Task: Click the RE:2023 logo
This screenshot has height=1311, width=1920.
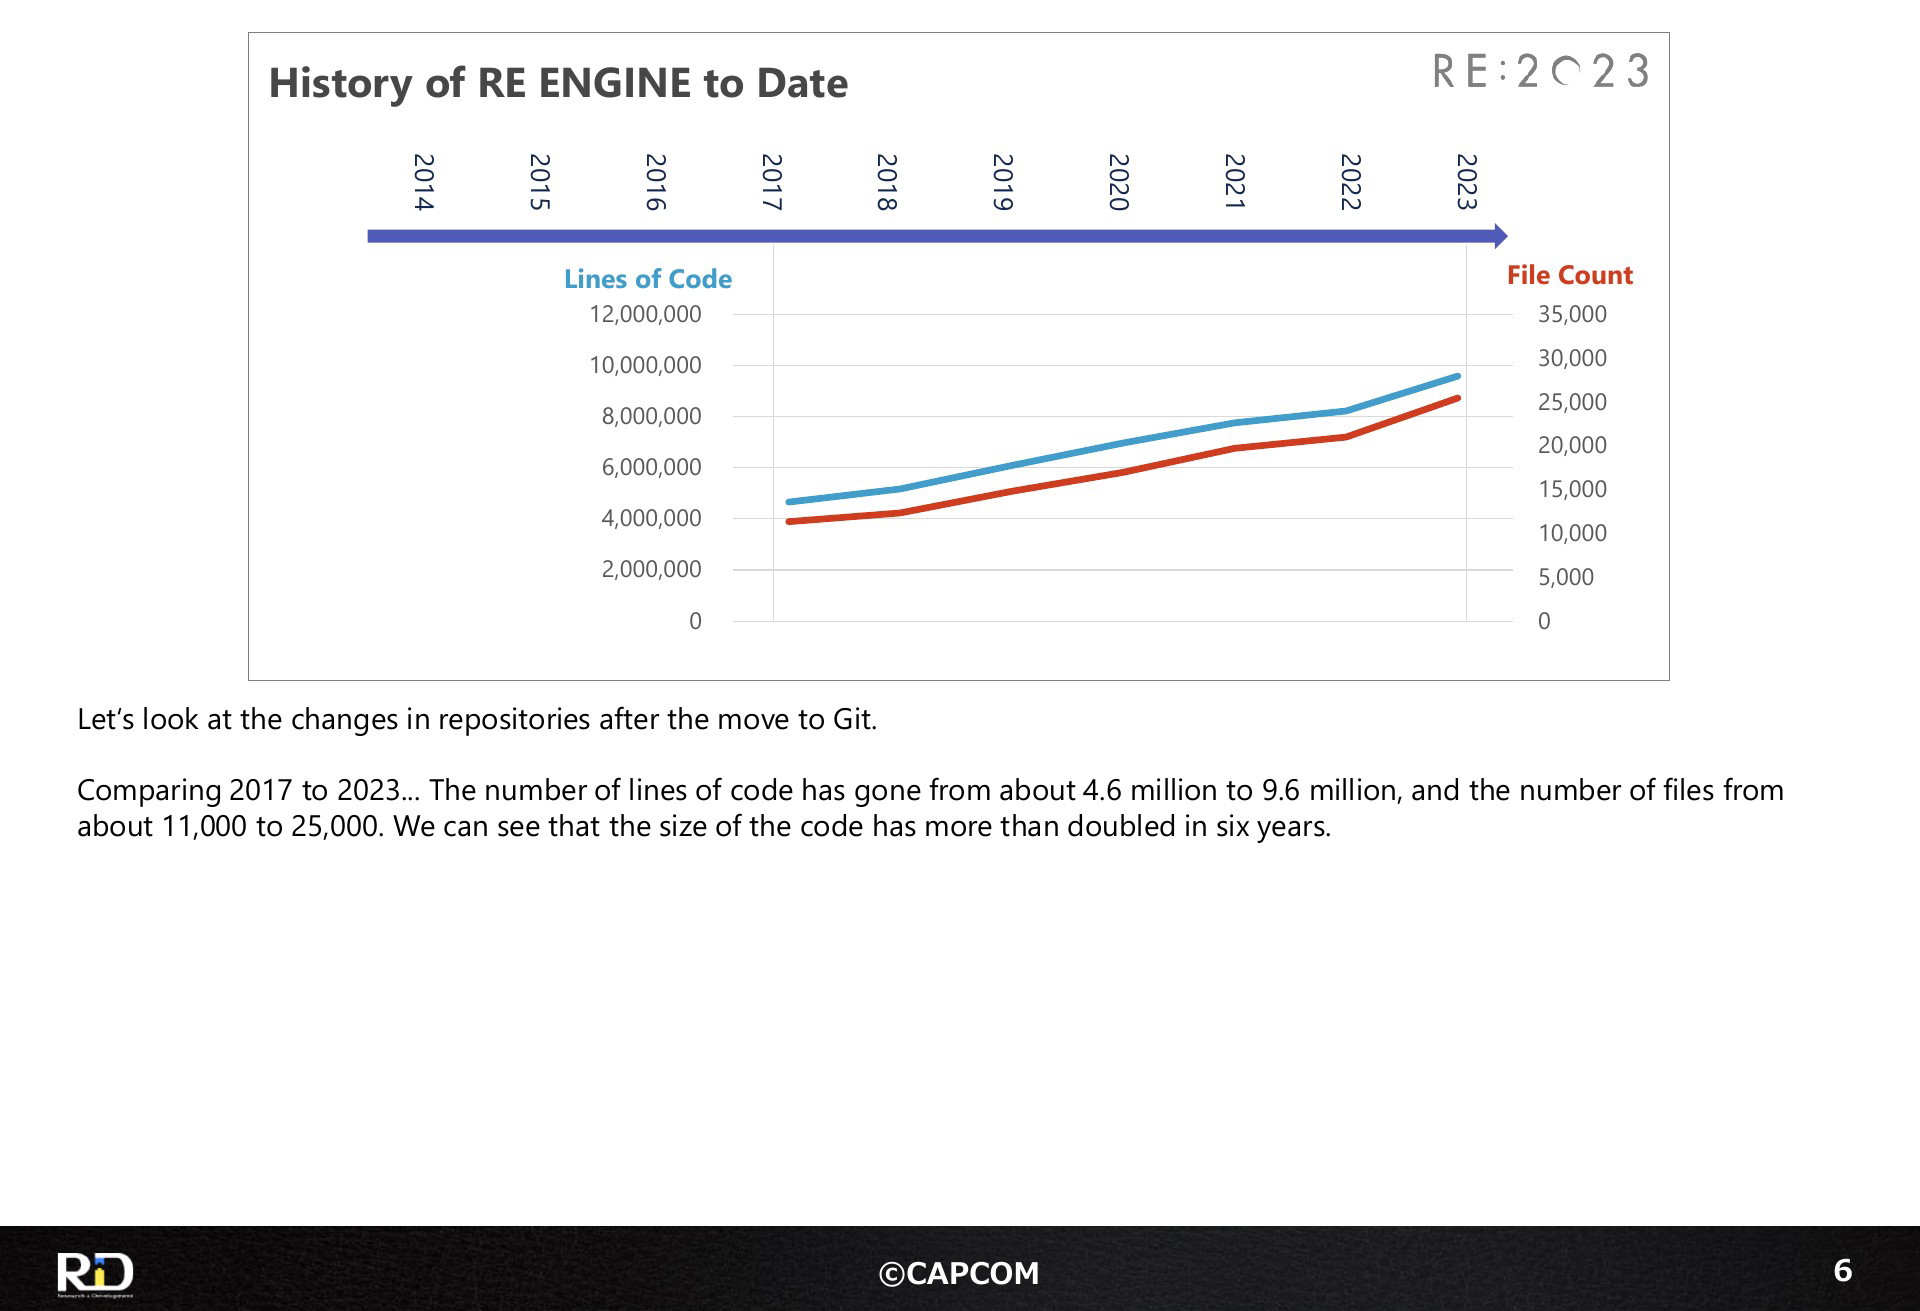Action: click(1540, 71)
